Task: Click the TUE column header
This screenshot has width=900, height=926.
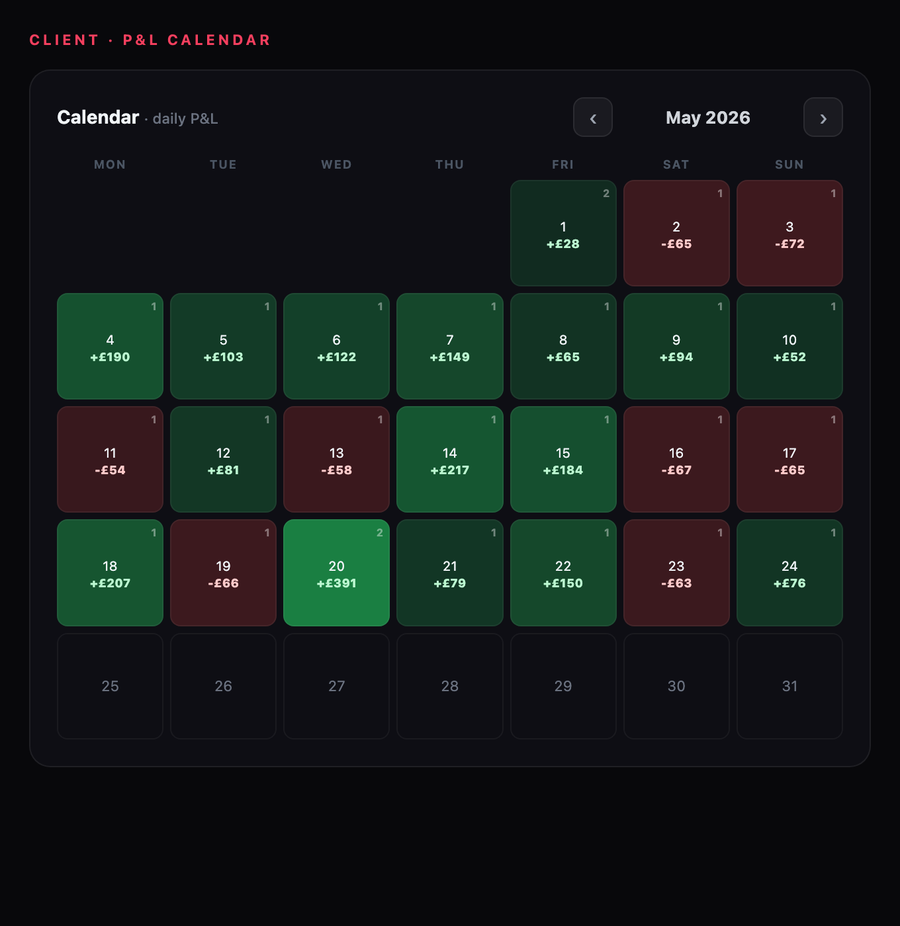Action: click(x=223, y=164)
